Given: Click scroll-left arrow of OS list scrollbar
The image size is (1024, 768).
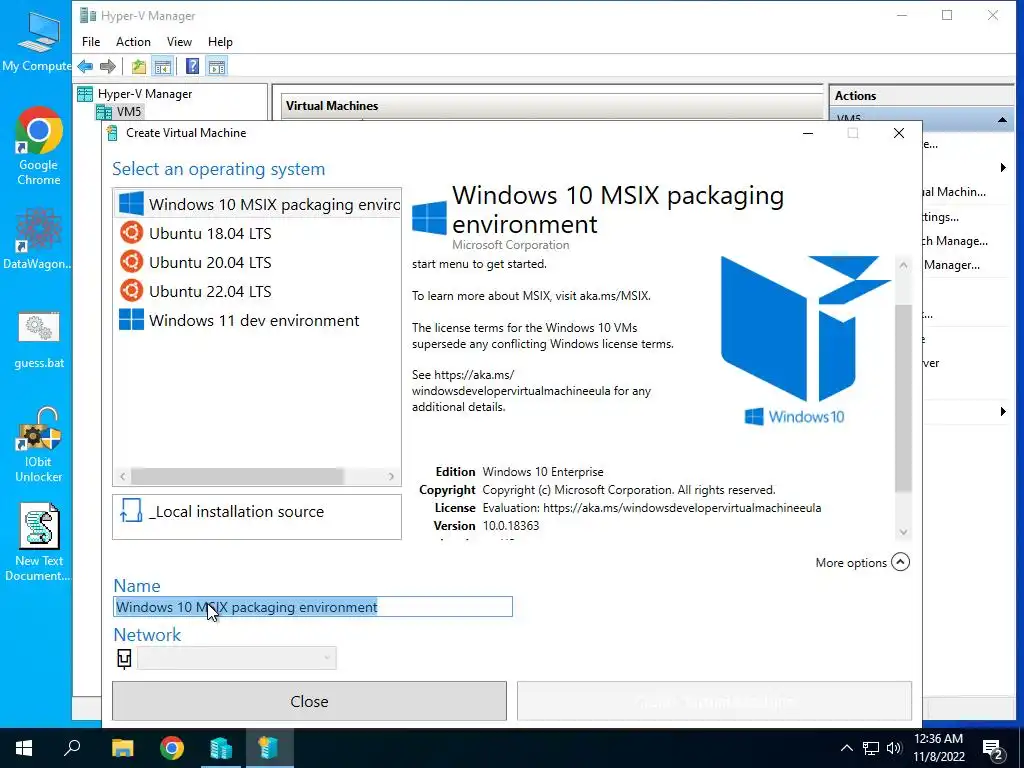Looking at the screenshot, I should (123, 476).
